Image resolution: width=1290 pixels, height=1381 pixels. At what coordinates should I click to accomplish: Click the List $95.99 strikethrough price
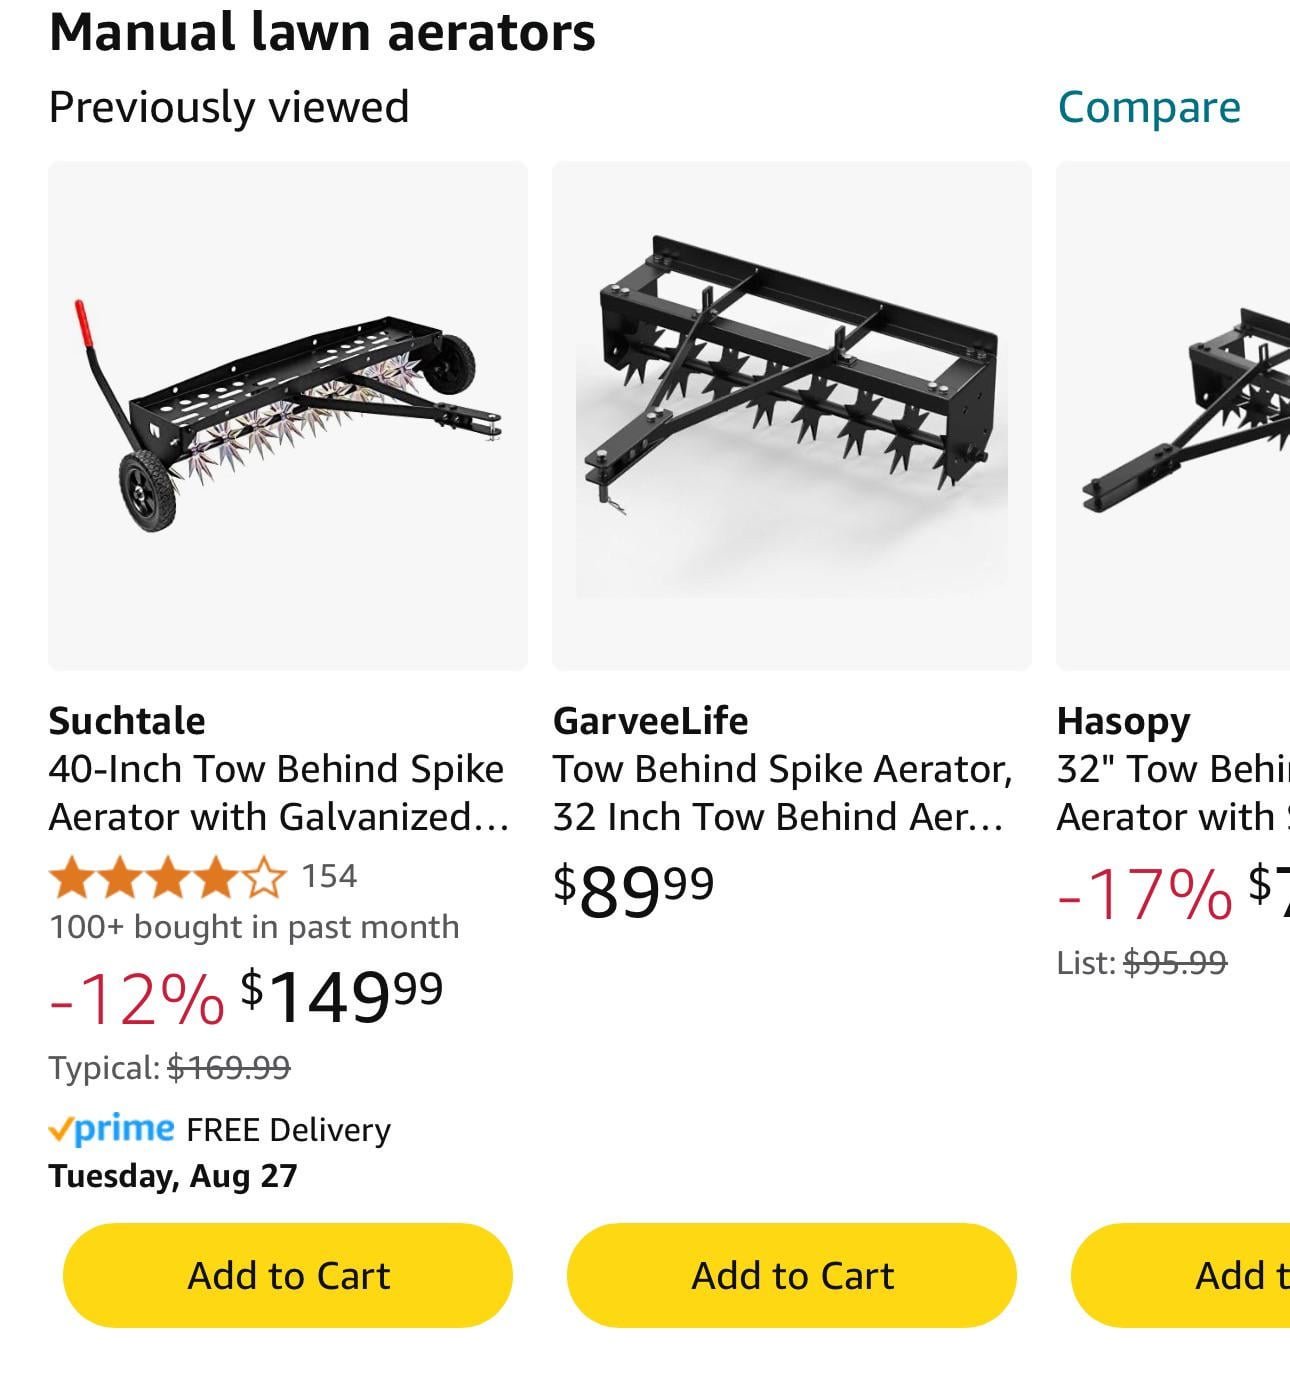[1174, 962]
